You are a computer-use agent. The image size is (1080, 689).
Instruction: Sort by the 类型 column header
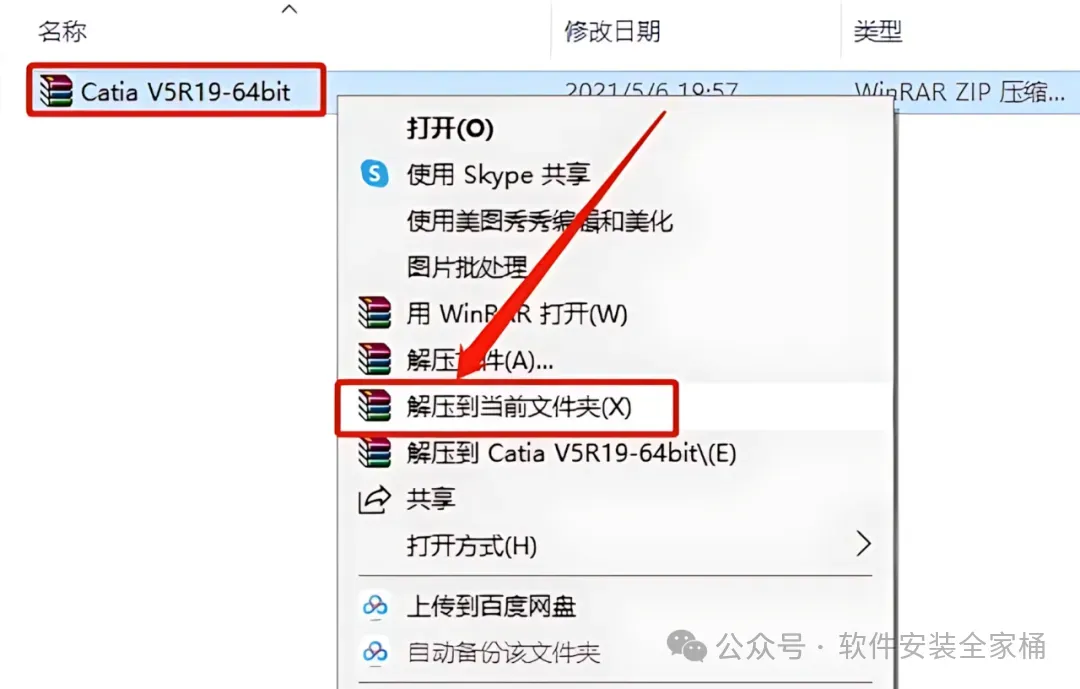[878, 31]
